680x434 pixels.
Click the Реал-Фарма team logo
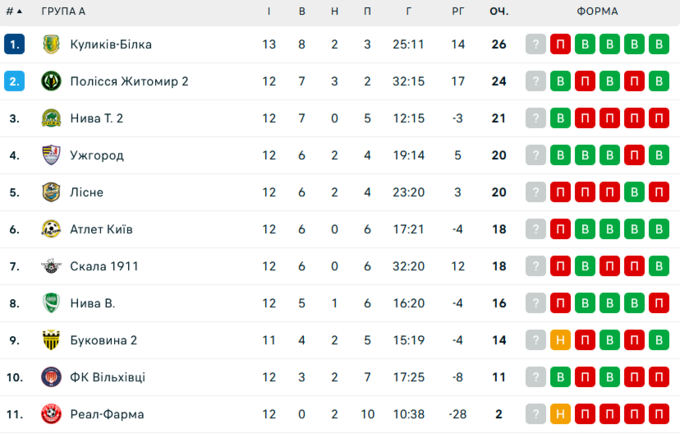52,414
